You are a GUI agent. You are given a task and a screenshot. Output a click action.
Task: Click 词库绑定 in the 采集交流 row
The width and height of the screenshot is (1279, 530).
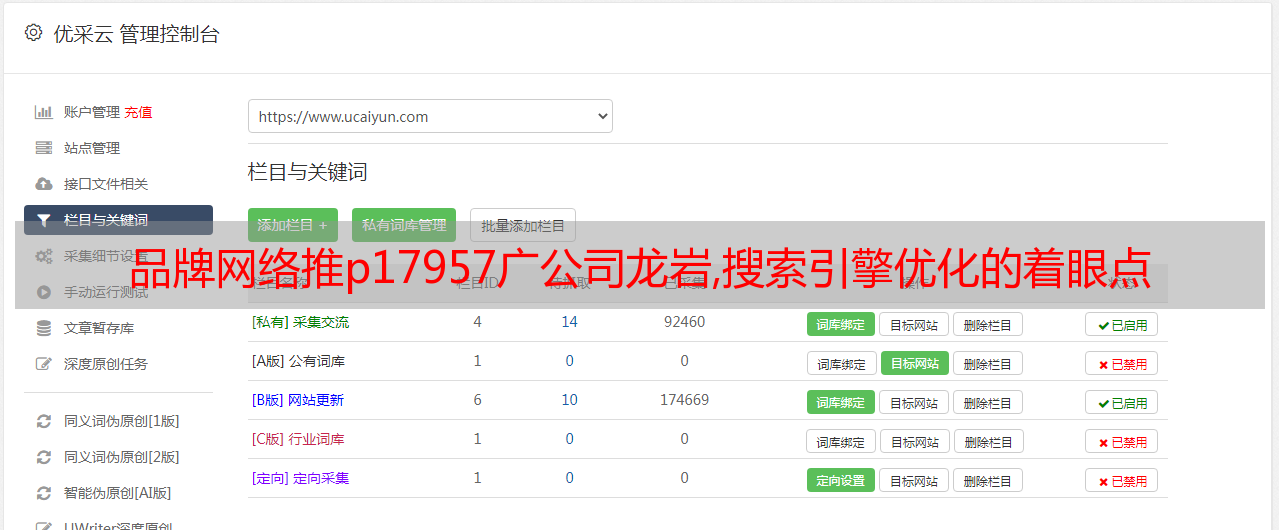click(x=841, y=324)
